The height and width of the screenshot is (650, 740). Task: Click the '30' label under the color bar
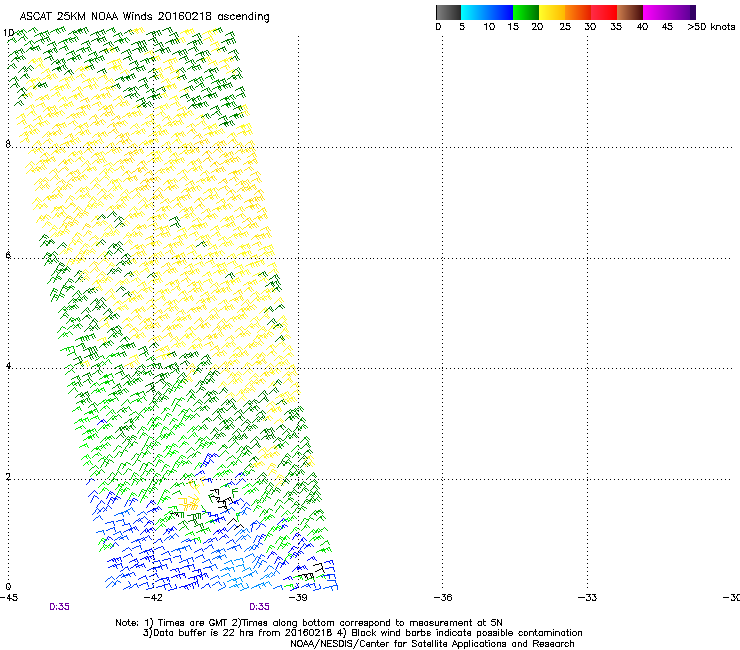[590, 27]
